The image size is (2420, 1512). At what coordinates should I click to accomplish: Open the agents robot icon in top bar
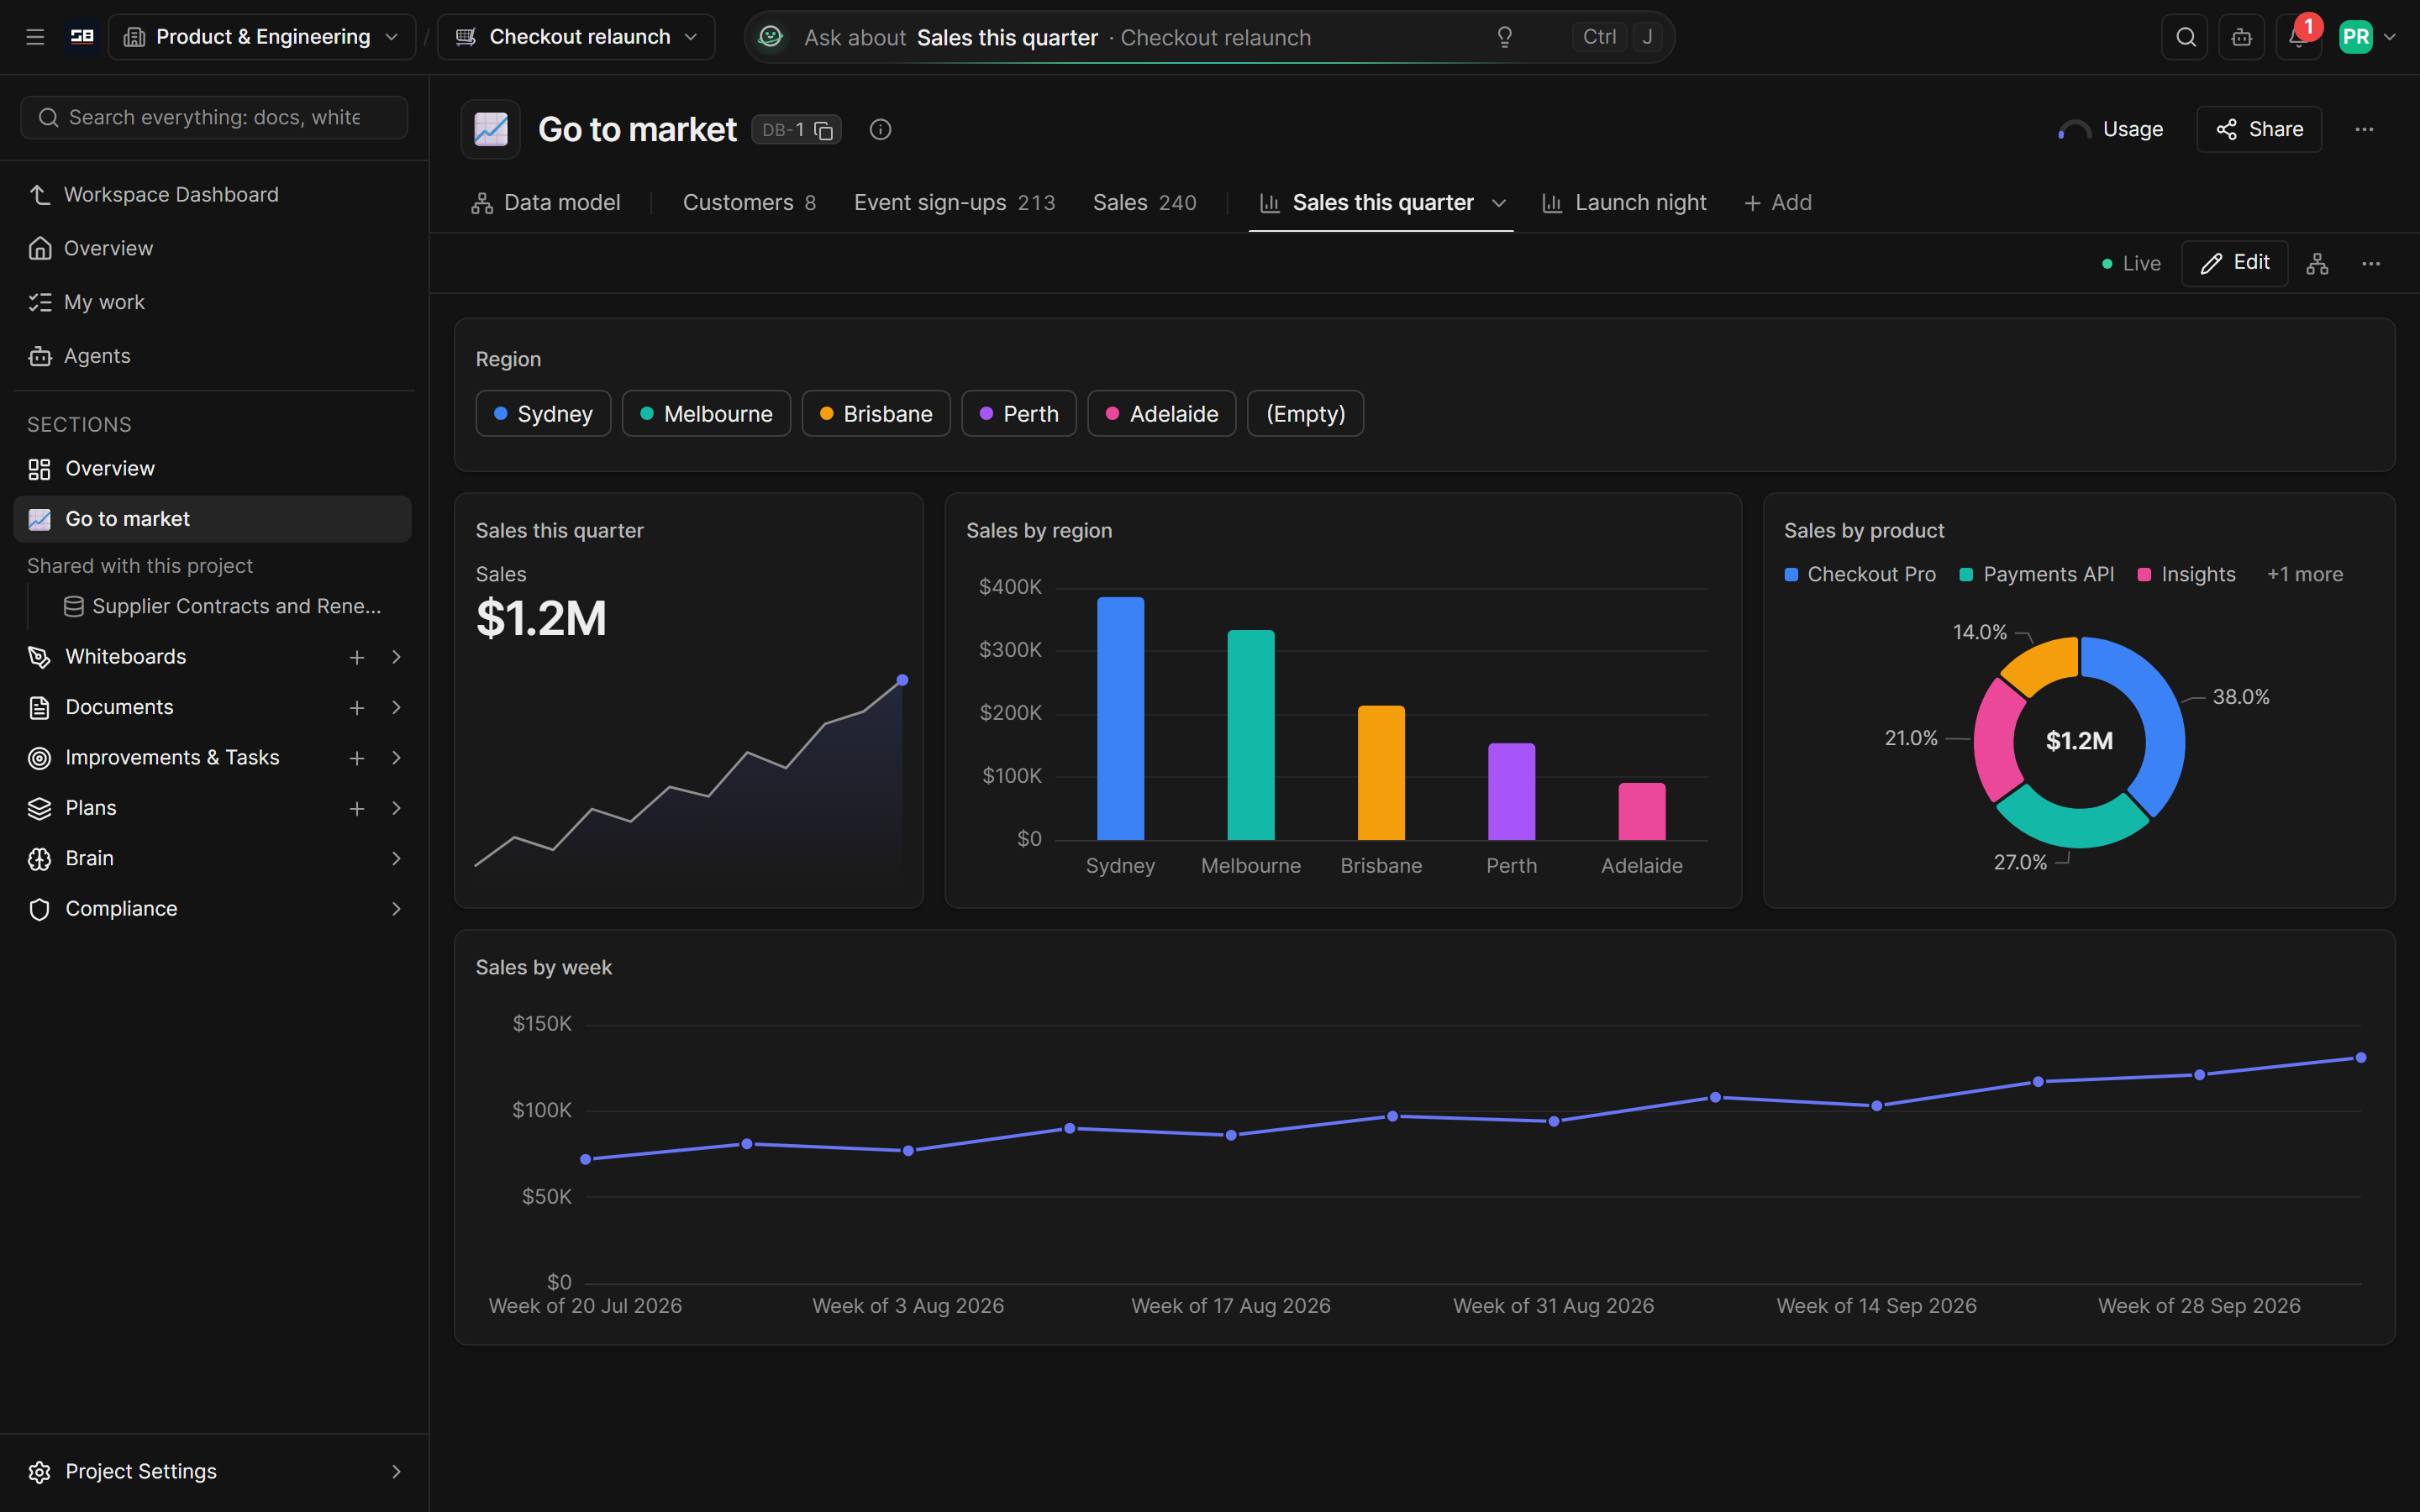coord(2241,37)
